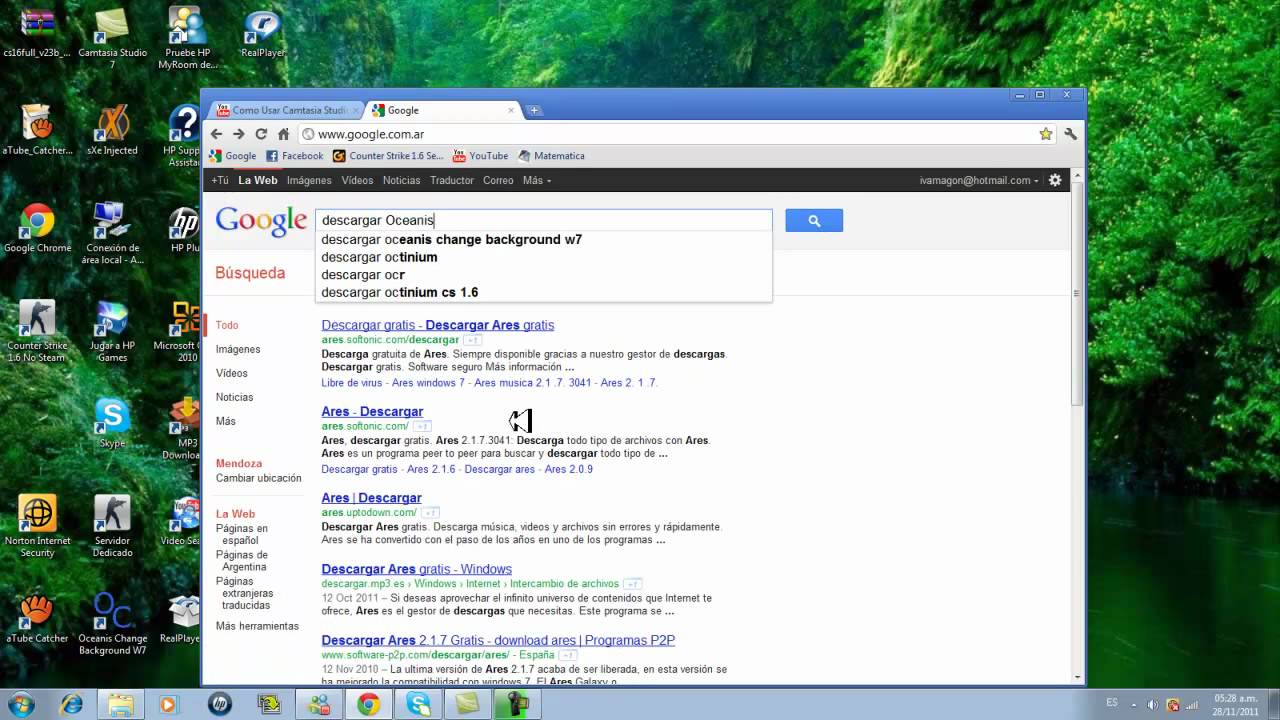Reload the current Google page

(261, 134)
